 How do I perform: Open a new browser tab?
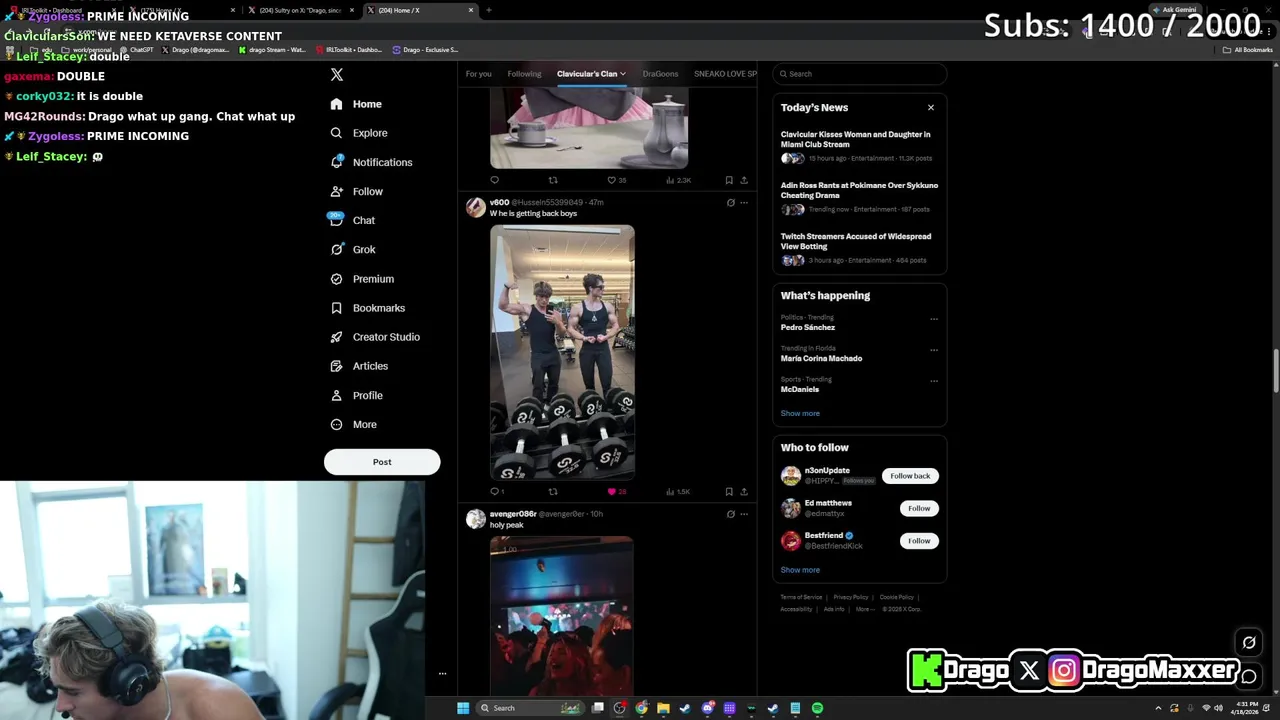[489, 10]
